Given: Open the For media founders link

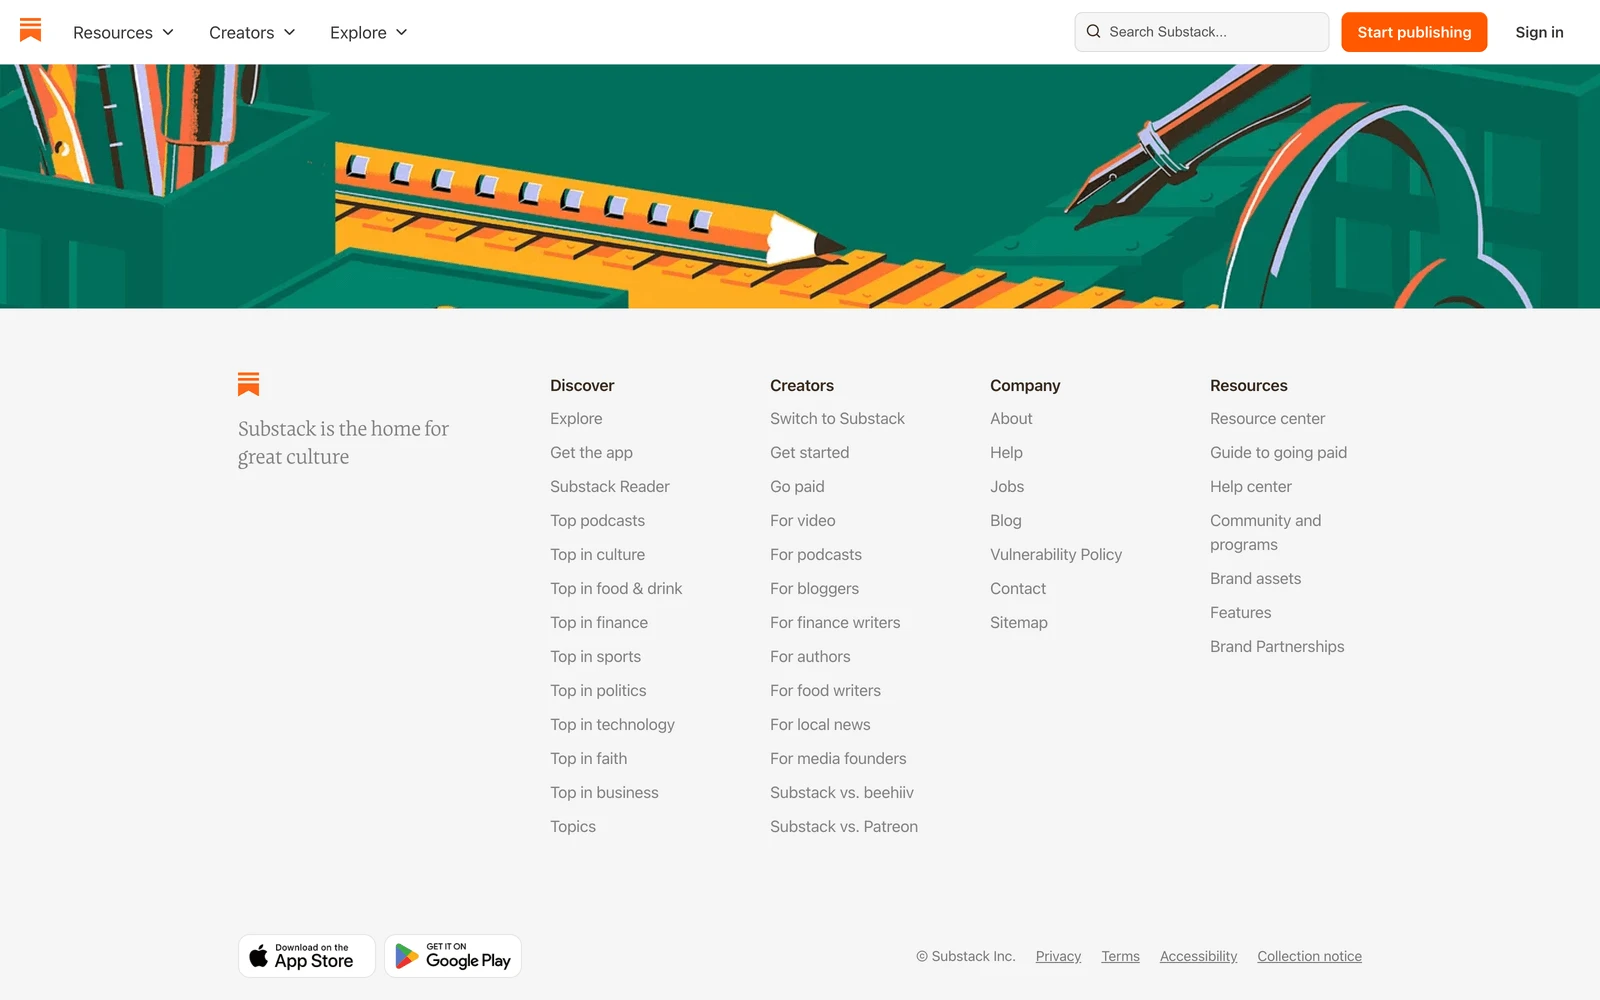Looking at the screenshot, I should point(838,759).
